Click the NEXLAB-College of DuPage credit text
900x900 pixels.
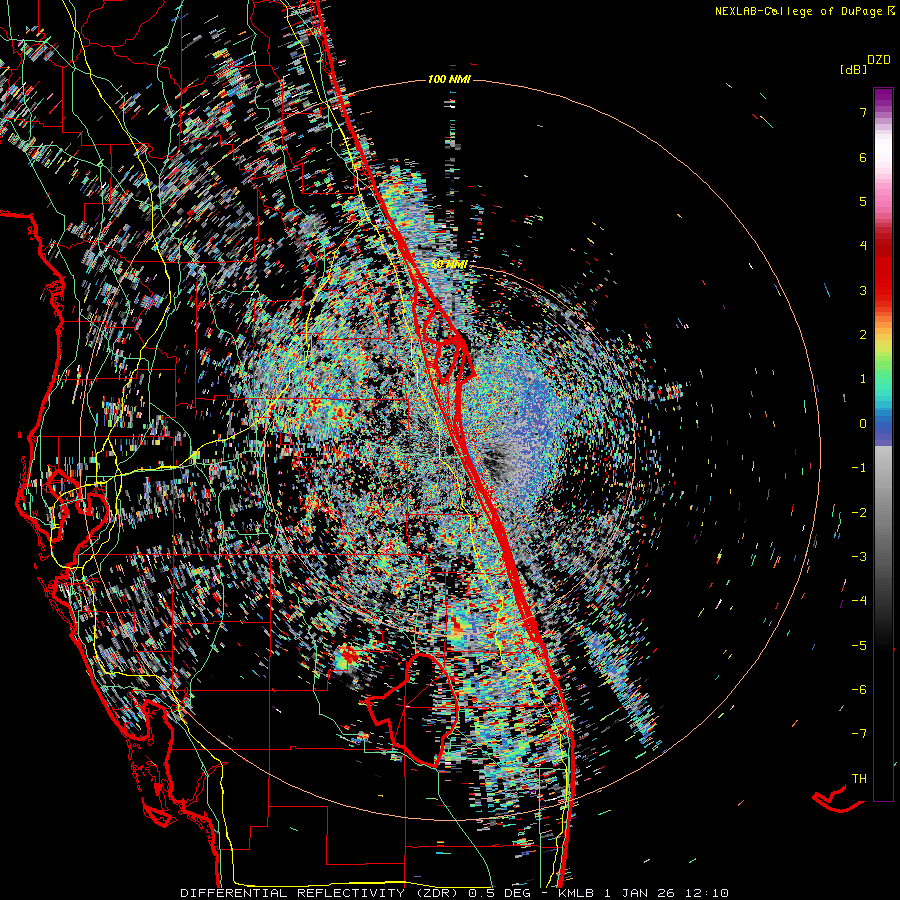pos(804,11)
